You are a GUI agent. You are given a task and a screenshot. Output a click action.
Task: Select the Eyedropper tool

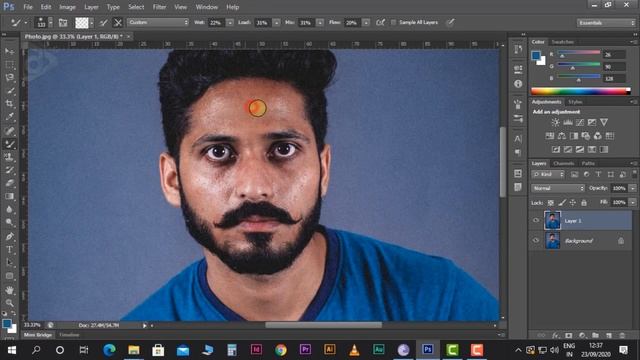9,117
